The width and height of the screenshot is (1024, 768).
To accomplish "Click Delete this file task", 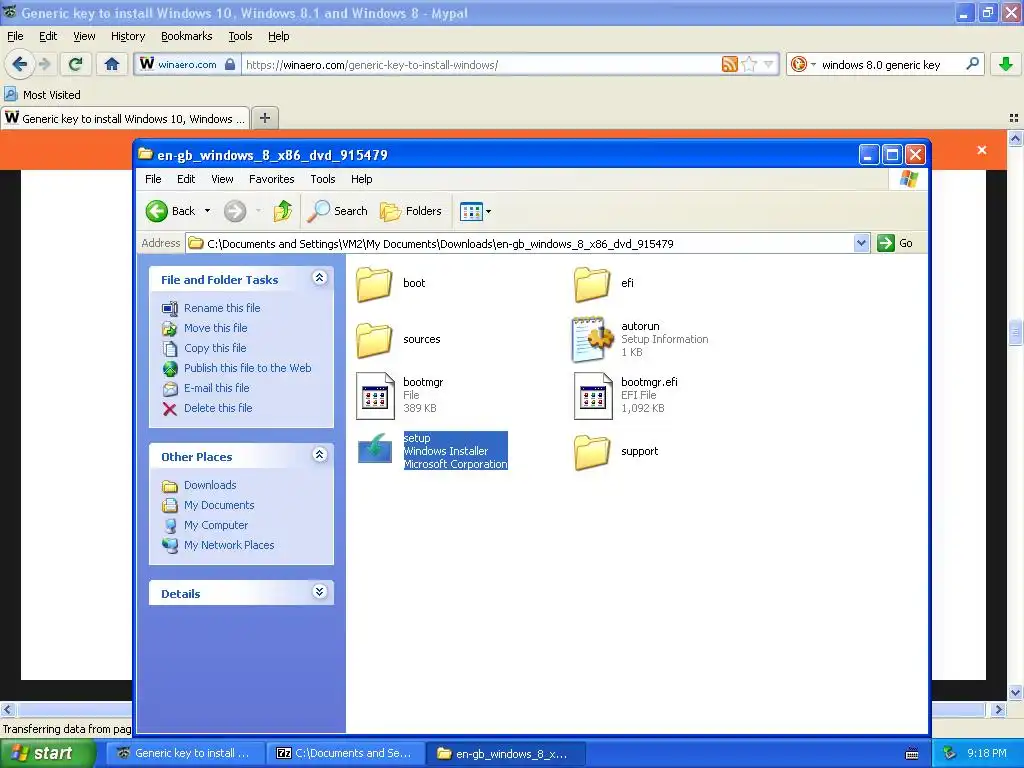I will coord(217,408).
